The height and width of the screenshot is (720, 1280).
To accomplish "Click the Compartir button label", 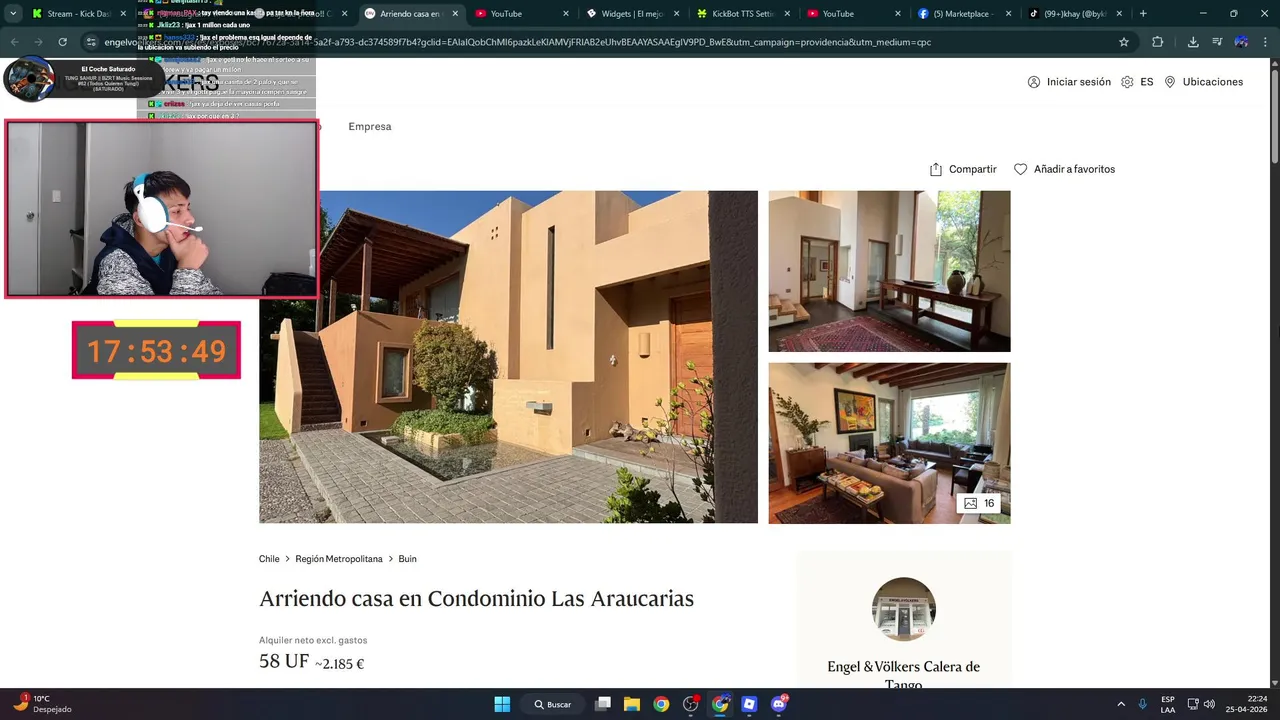I will (973, 169).
